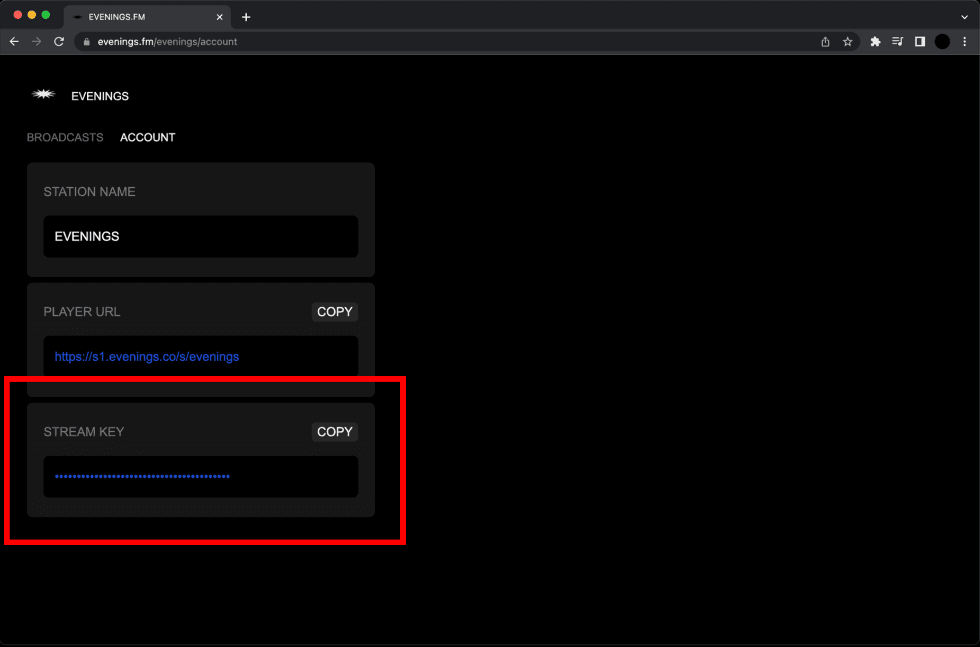The width and height of the screenshot is (980, 647).
Task: Copy the Stream Key
Action: coord(334,432)
